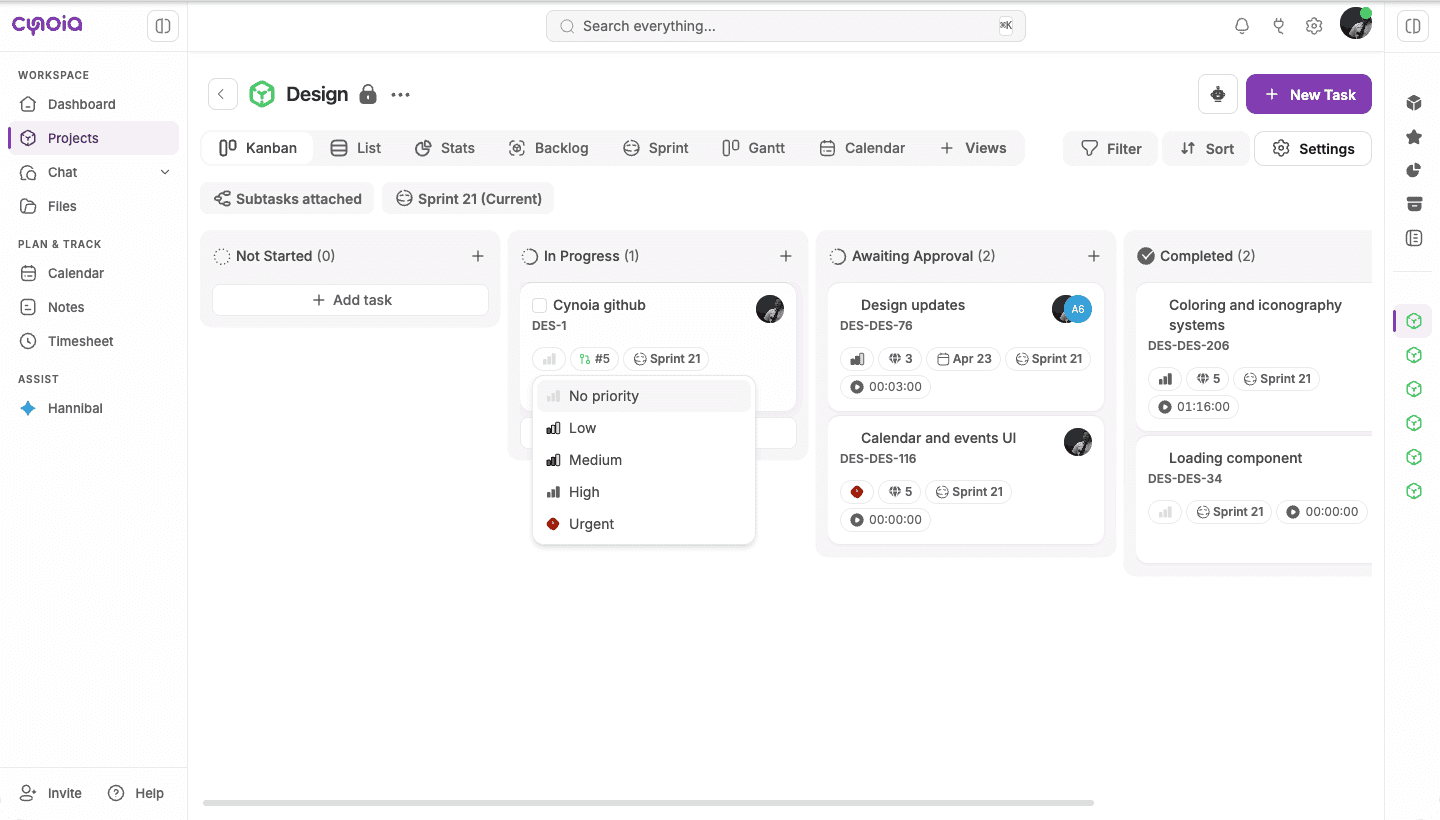The image size is (1440, 820).
Task: Add a new view with Views button
Action: pyautogui.click(x=973, y=148)
